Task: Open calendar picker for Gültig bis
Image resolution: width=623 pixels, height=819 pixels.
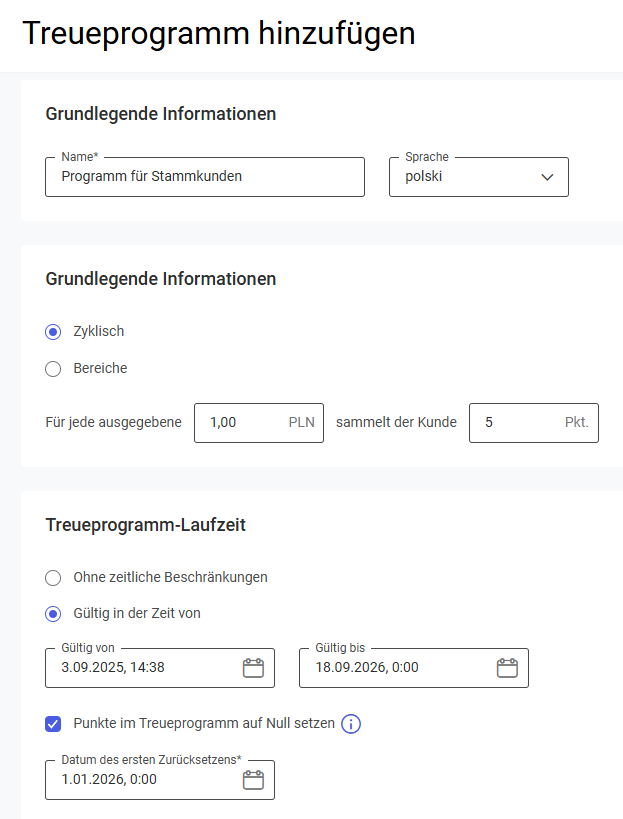Action: 507,668
